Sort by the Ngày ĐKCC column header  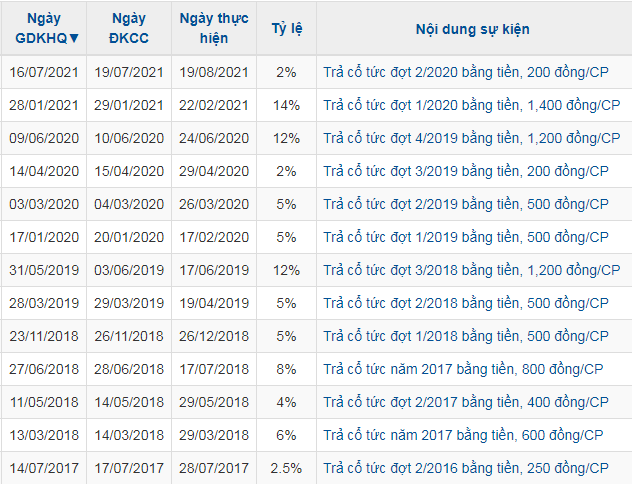pyautogui.click(x=129, y=28)
